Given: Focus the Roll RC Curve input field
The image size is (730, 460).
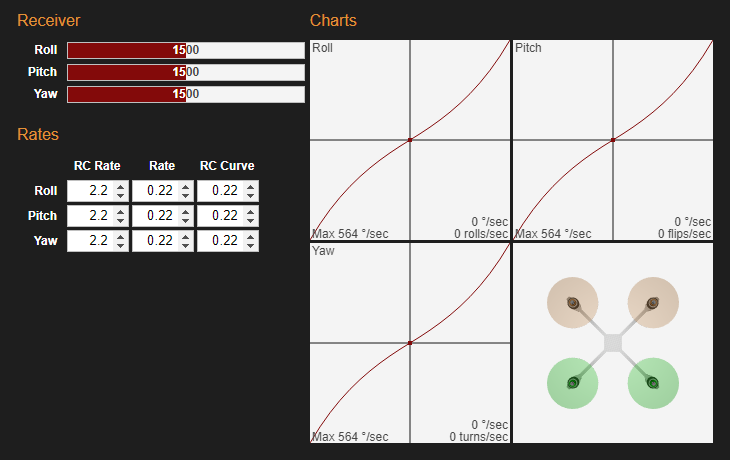Looking at the screenshot, I should point(220,190).
